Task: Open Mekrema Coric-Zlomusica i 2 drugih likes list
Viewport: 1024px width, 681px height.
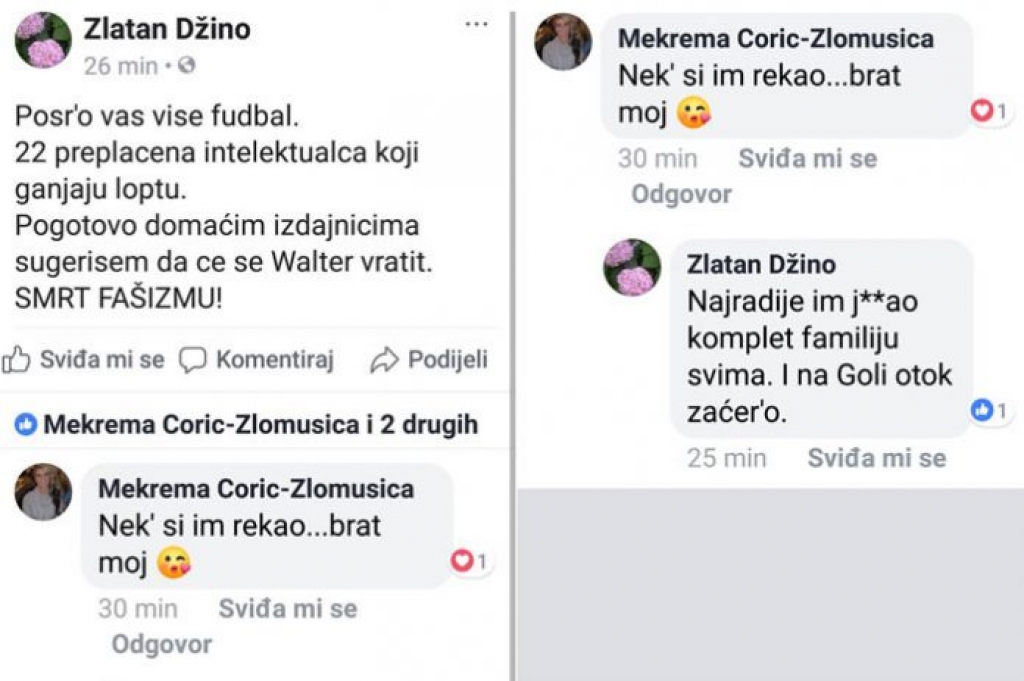Action: [261, 424]
